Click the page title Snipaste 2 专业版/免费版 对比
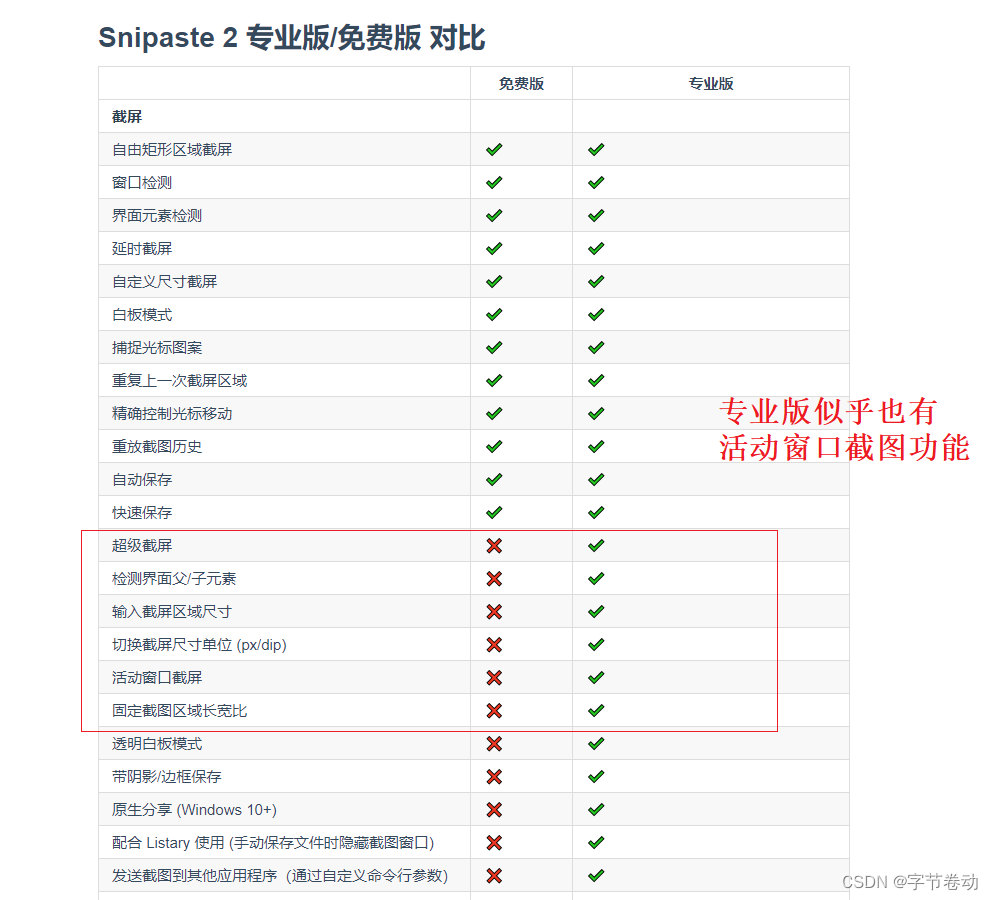 [x=292, y=37]
